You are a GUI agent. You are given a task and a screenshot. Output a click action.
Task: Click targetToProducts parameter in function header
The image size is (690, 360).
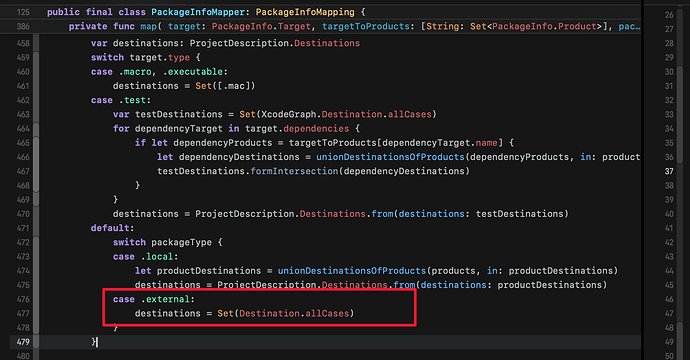(366, 26)
